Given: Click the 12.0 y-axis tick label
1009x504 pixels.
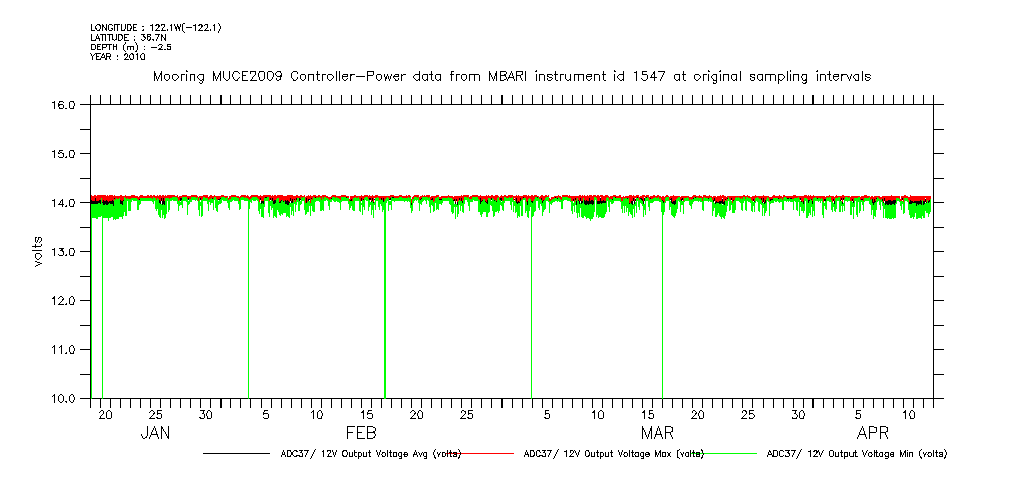Looking at the screenshot, I should point(65,301).
